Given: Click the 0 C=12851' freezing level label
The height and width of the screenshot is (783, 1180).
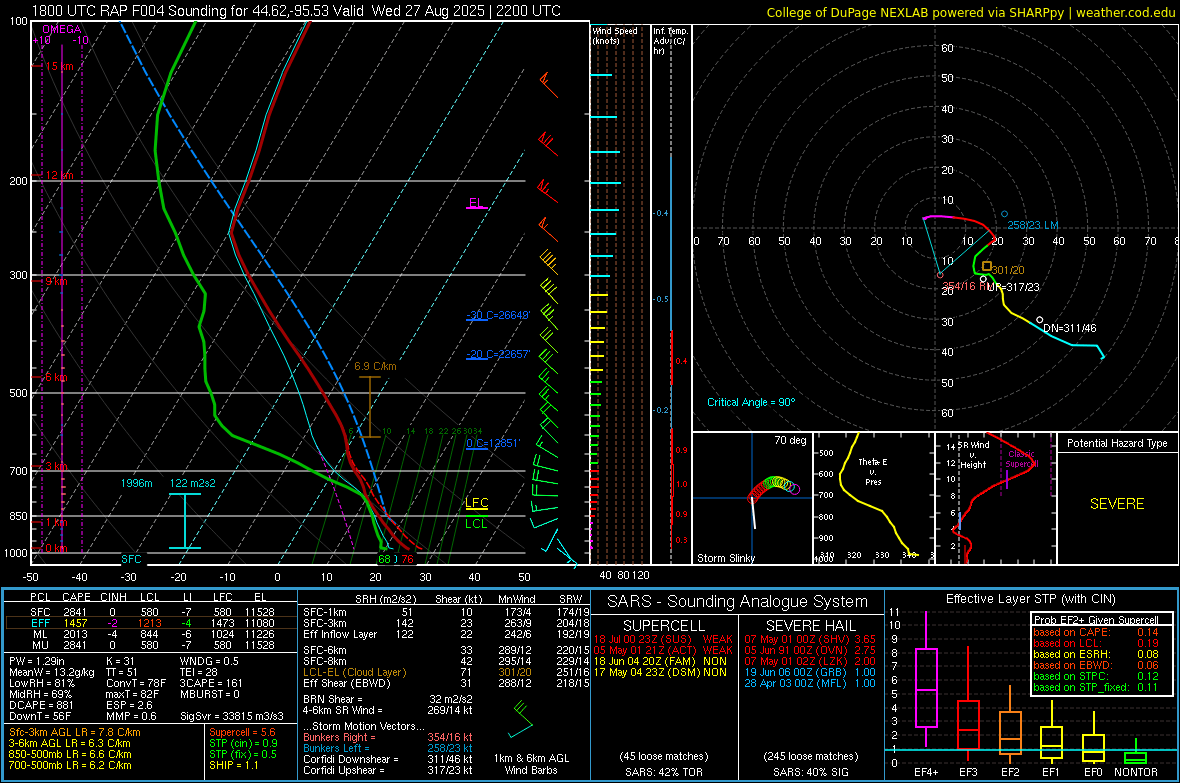Looking at the screenshot, I should (x=492, y=443).
